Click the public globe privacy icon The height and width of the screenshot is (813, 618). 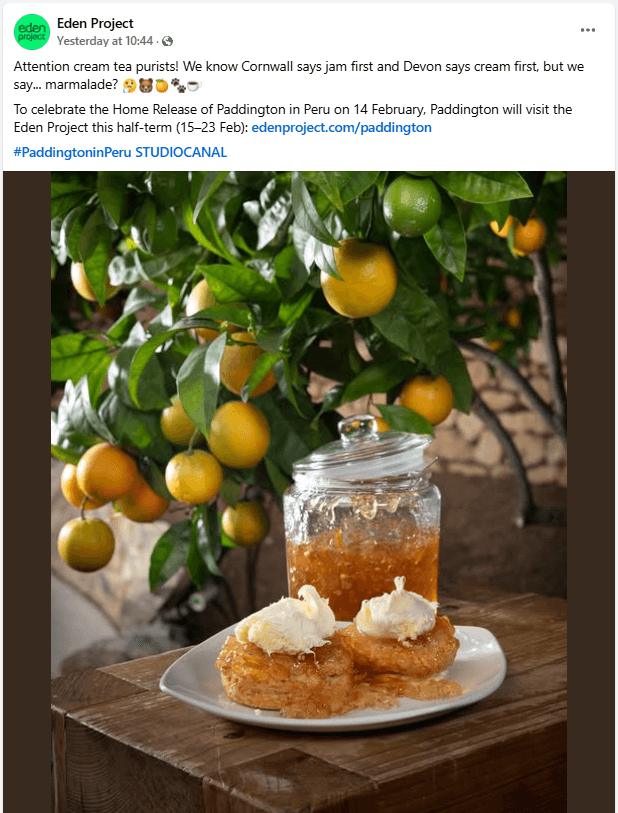(167, 41)
